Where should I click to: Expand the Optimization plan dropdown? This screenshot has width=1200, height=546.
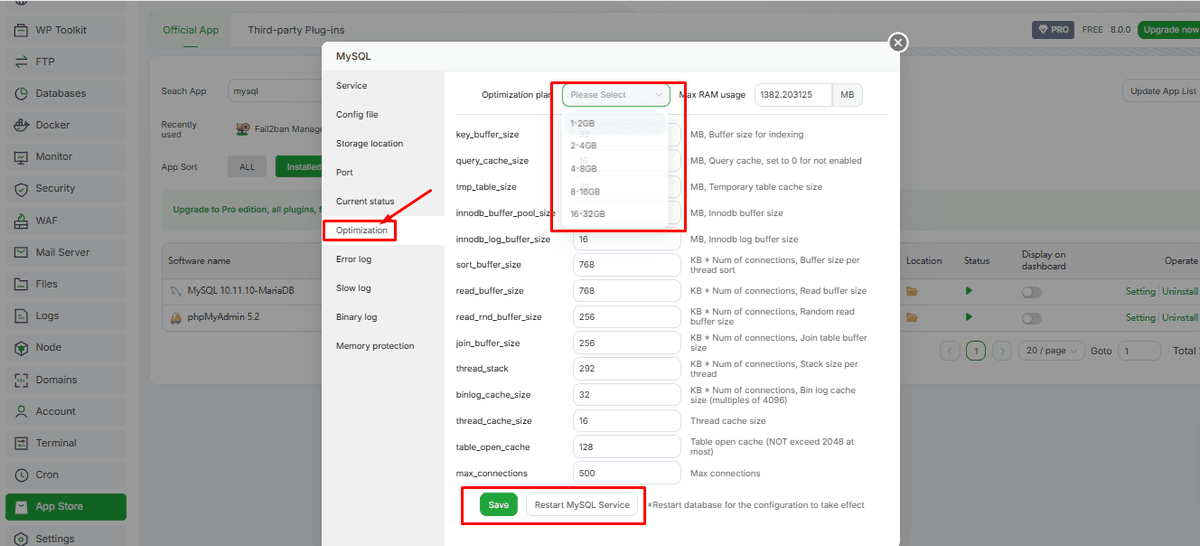[x=615, y=95]
